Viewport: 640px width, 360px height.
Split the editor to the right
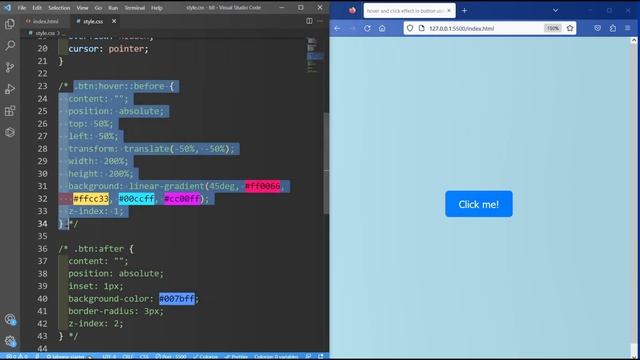pyautogui.click(x=309, y=21)
